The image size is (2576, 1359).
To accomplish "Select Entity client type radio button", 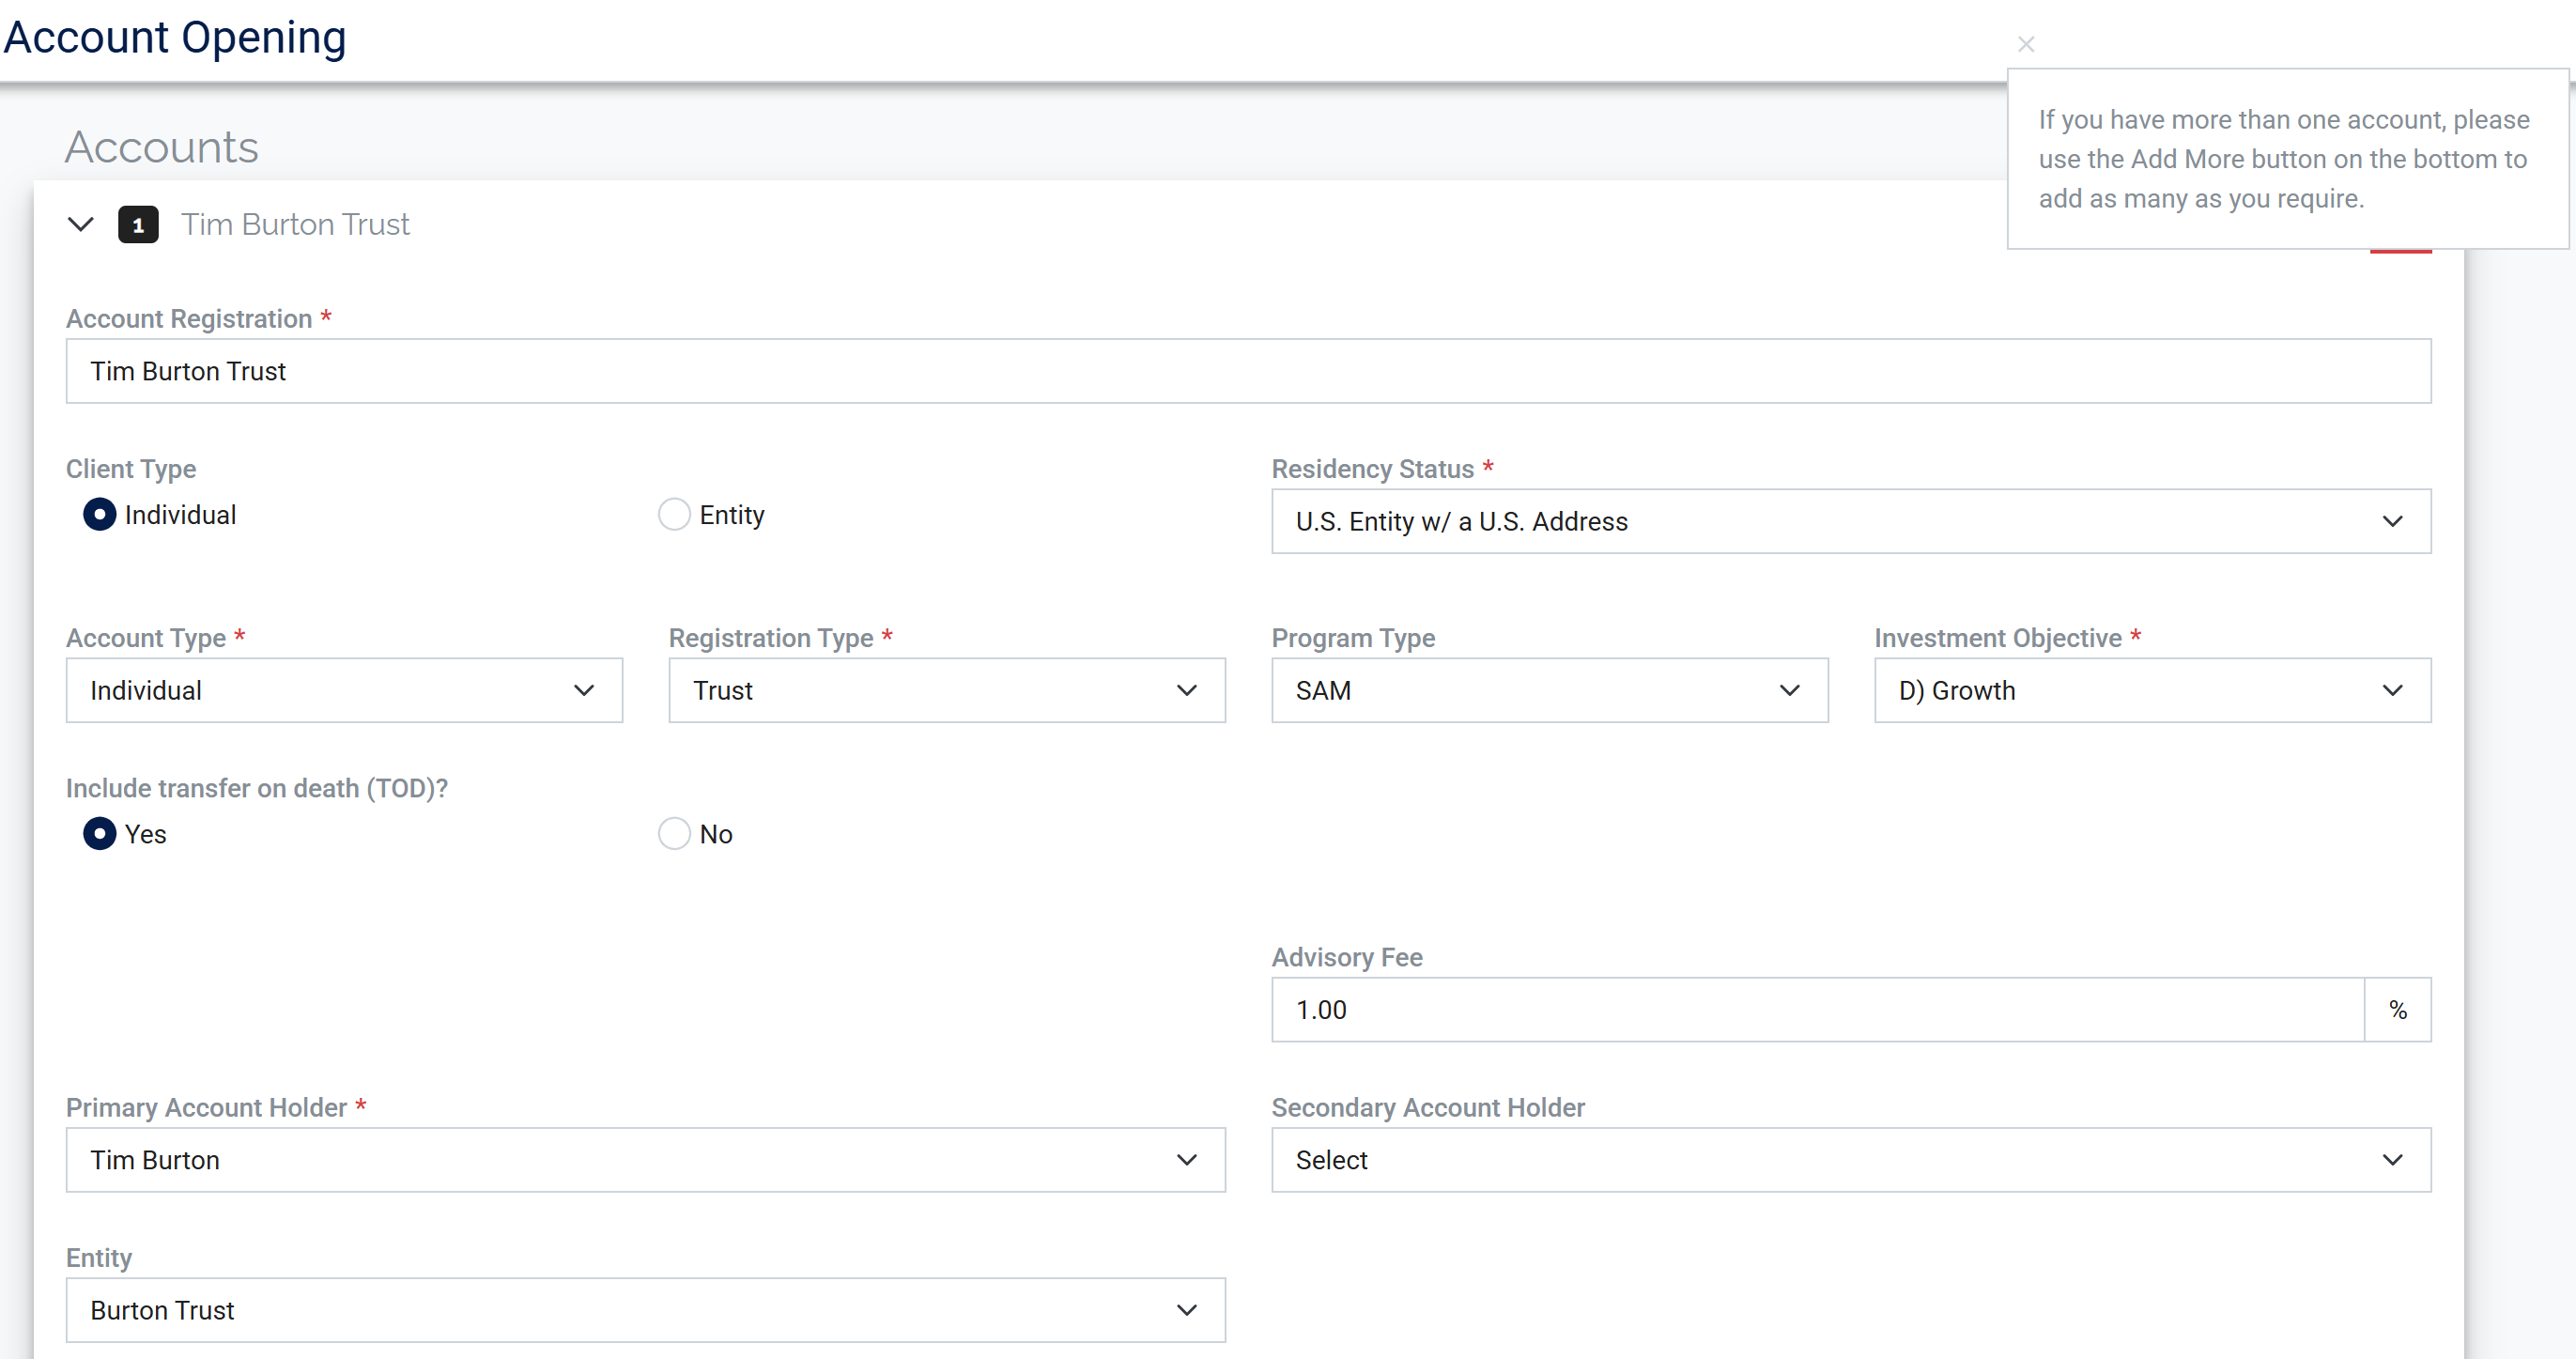I will tap(674, 514).
